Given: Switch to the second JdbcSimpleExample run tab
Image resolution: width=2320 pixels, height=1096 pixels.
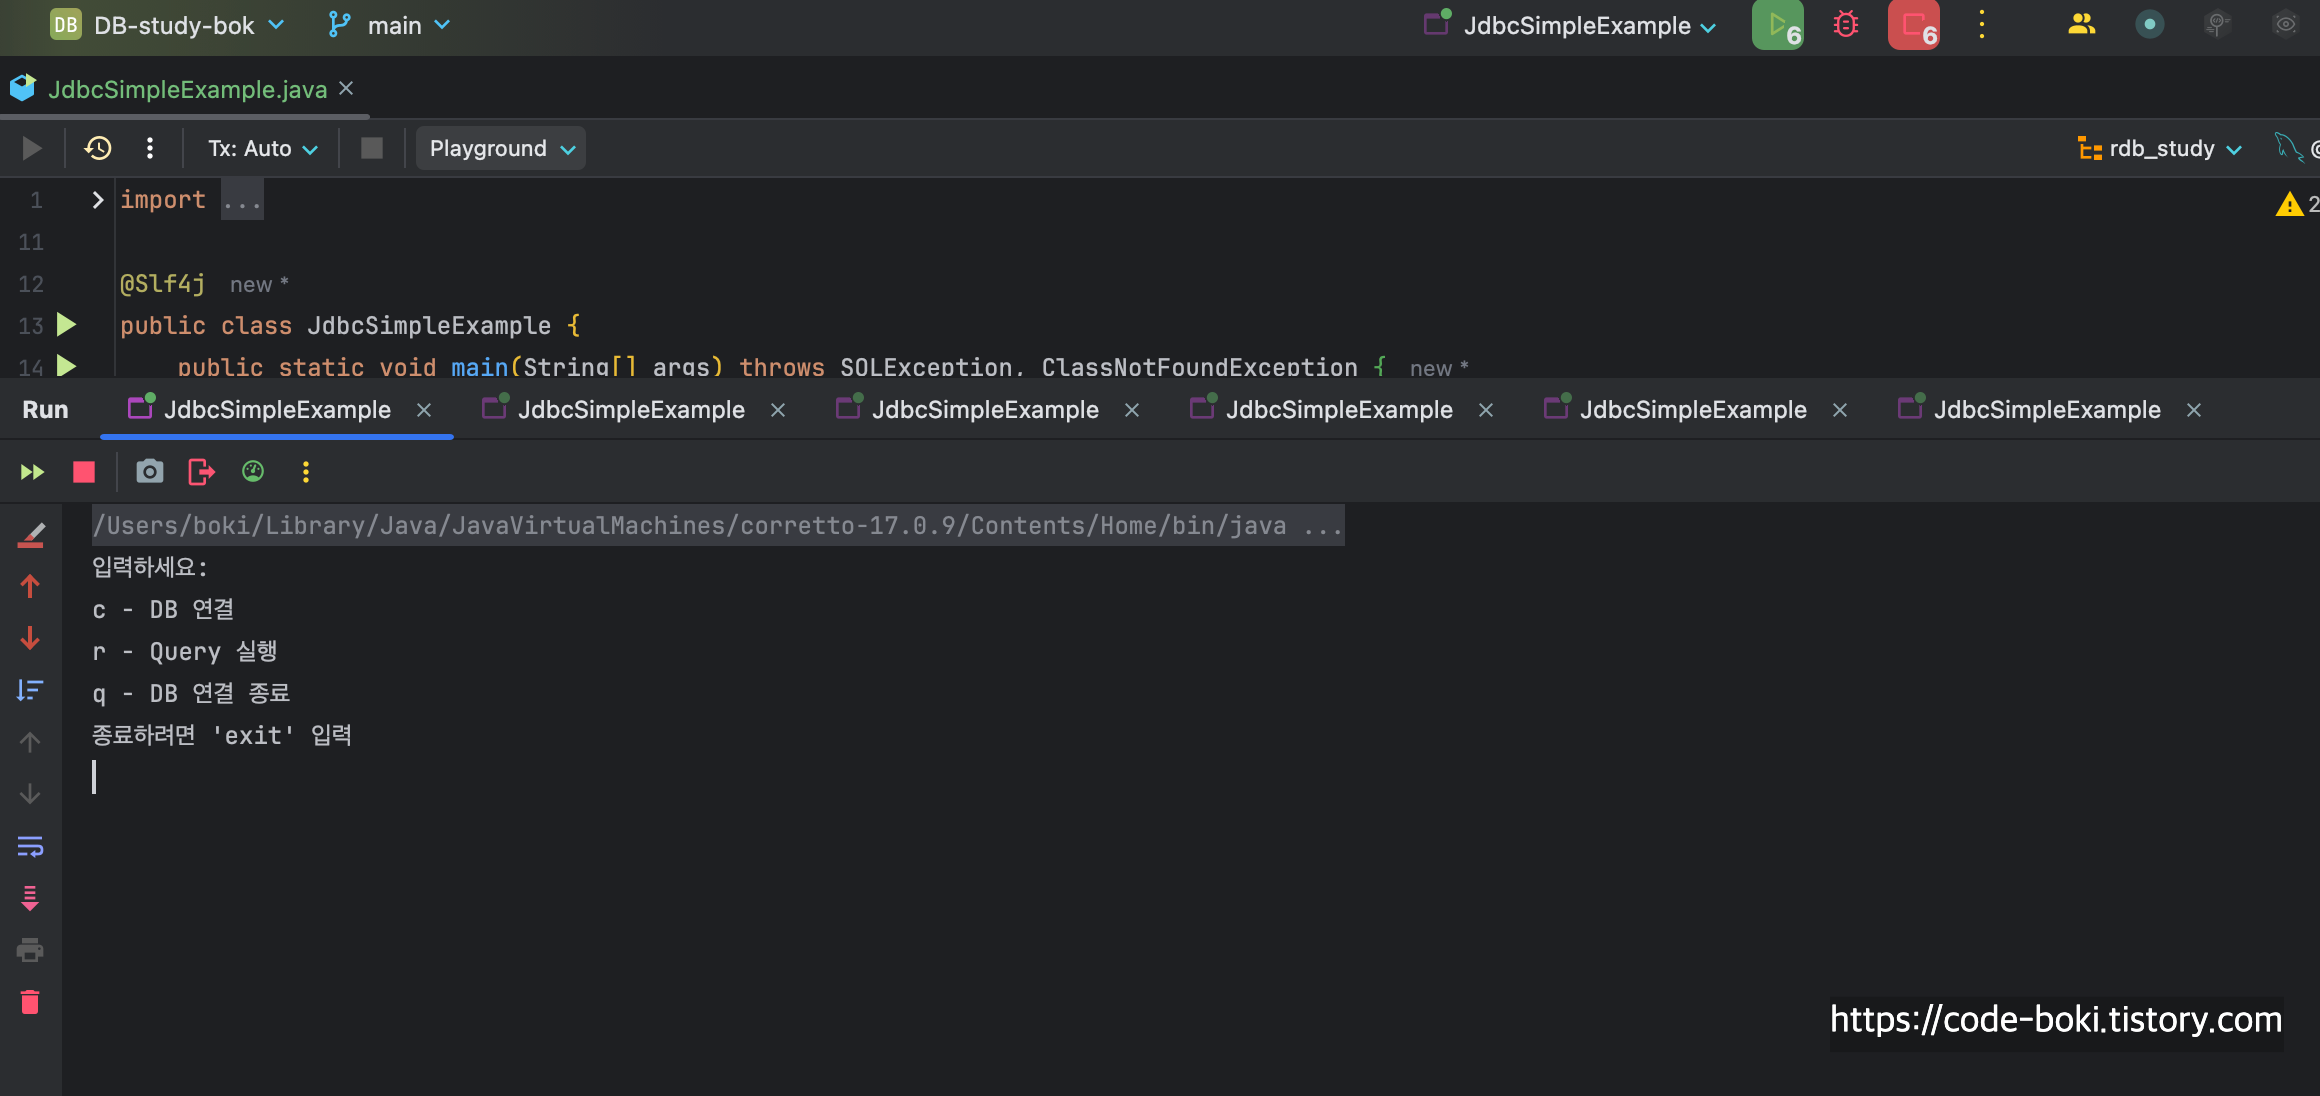Looking at the screenshot, I should click(631, 410).
